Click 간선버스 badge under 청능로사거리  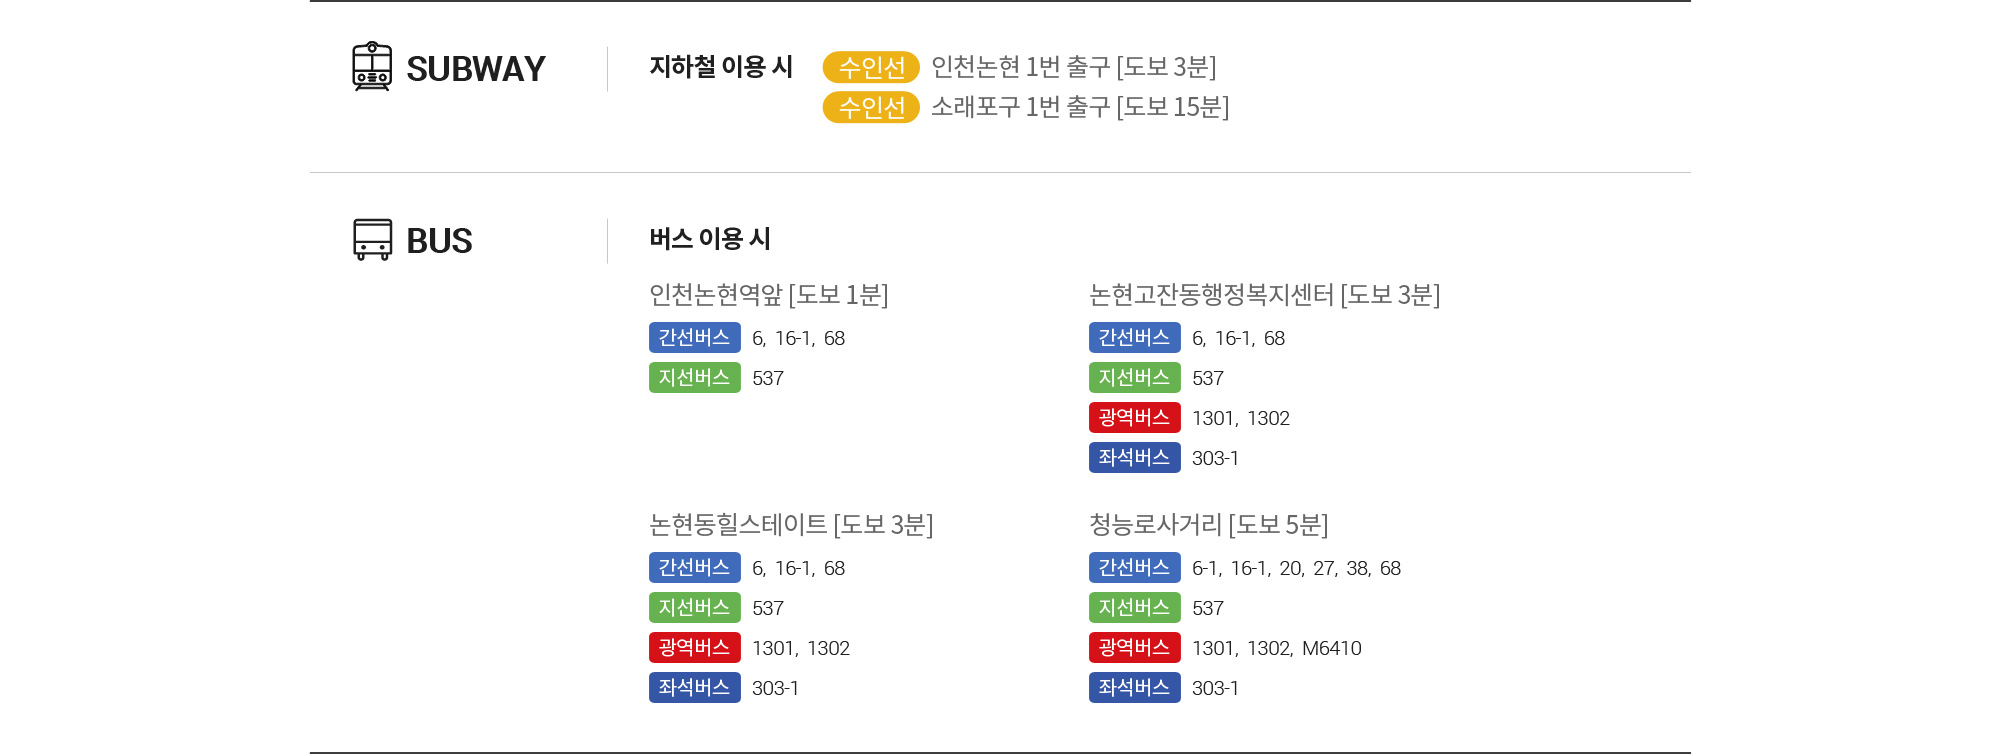pyautogui.click(x=1135, y=567)
